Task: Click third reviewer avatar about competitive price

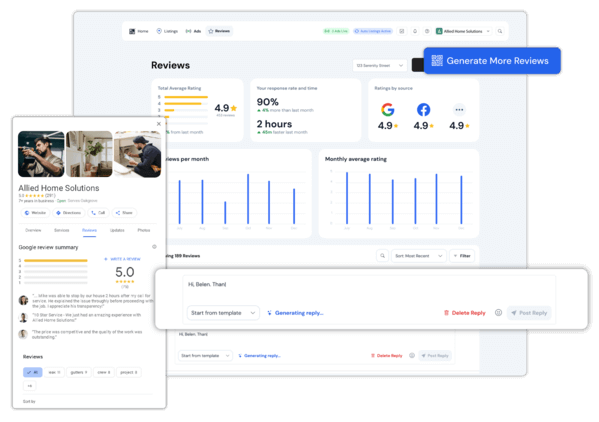Action: click(23, 334)
